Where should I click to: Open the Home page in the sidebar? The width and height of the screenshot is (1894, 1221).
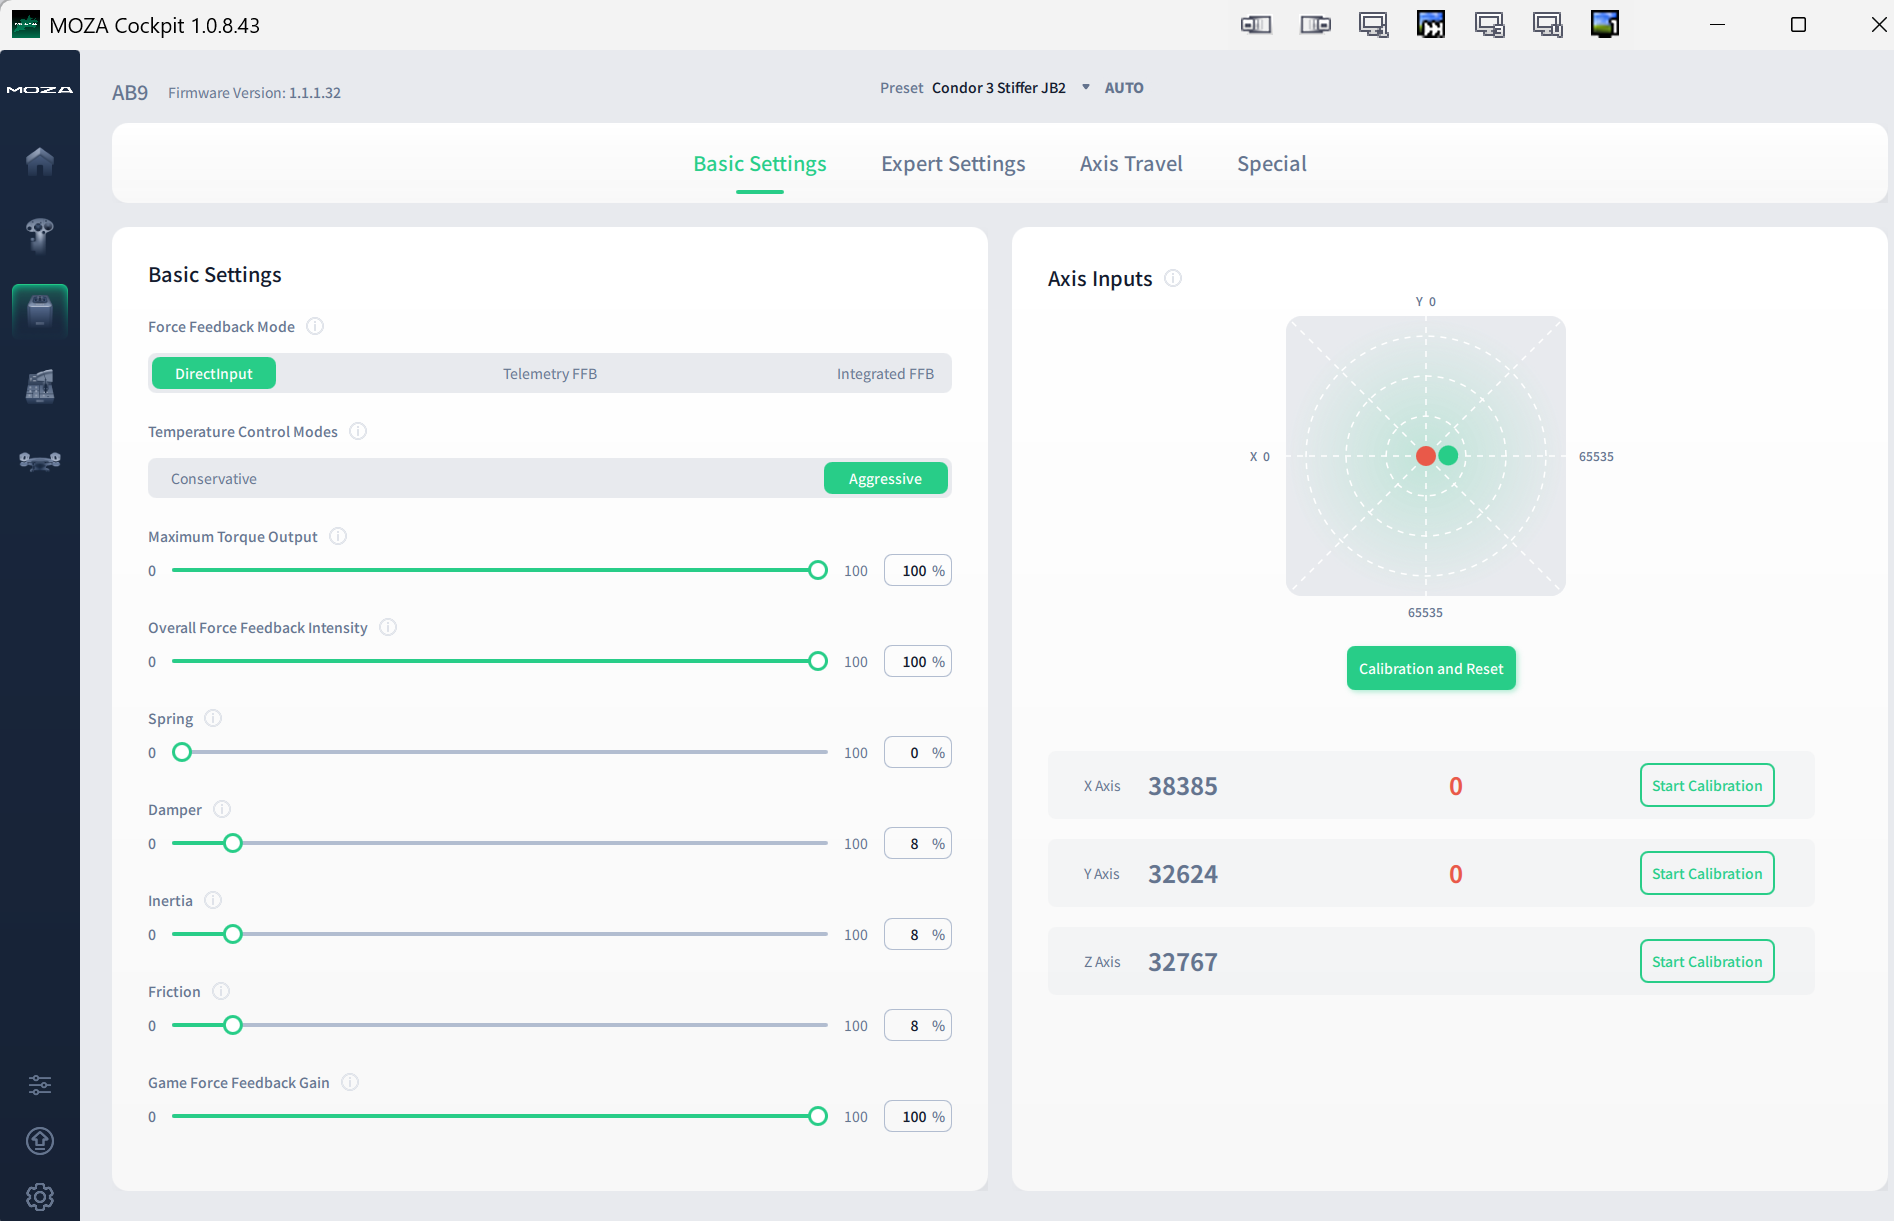(40, 161)
